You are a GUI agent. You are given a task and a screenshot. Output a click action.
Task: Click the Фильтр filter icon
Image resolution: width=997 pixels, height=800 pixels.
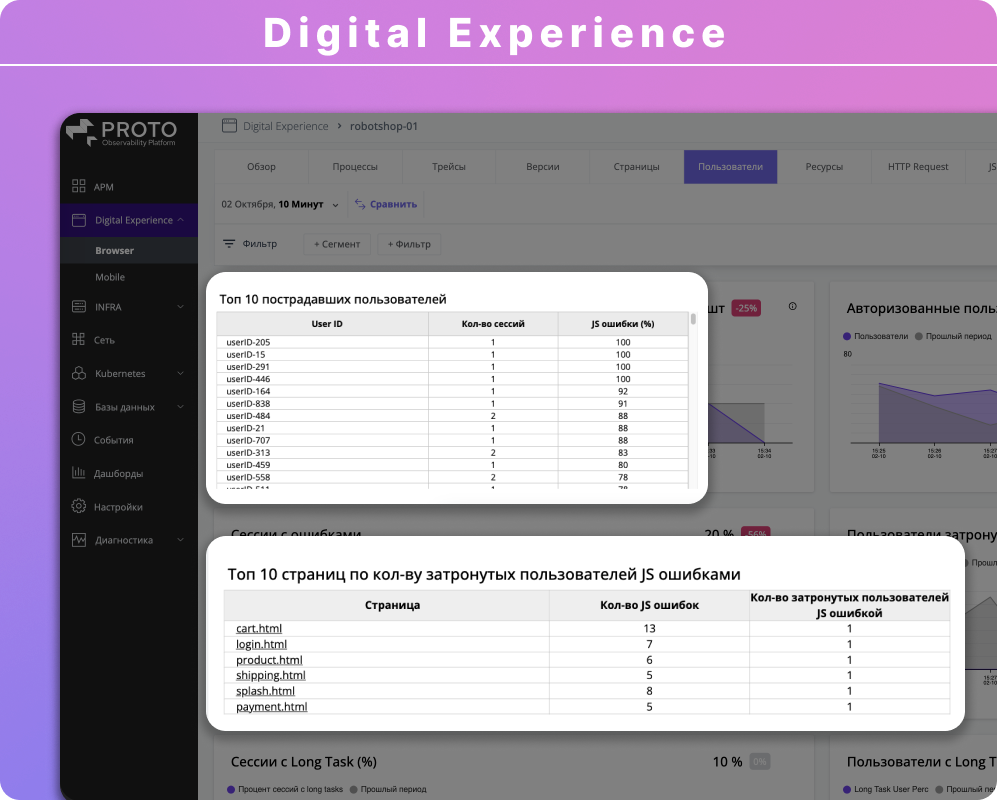coord(229,243)
